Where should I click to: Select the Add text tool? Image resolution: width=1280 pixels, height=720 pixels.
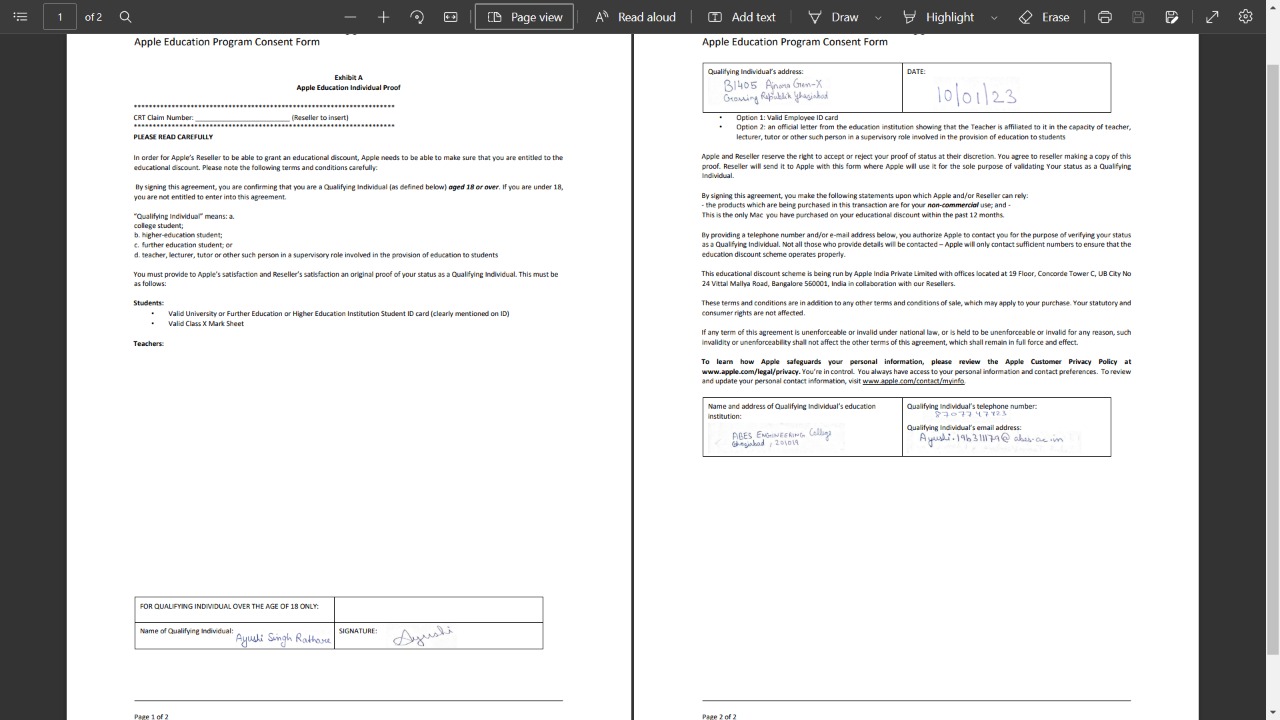pos(742,17)
